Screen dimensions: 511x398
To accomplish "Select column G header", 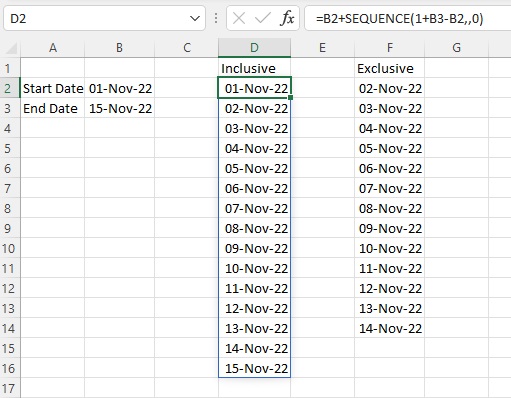I will click(456, 48).
